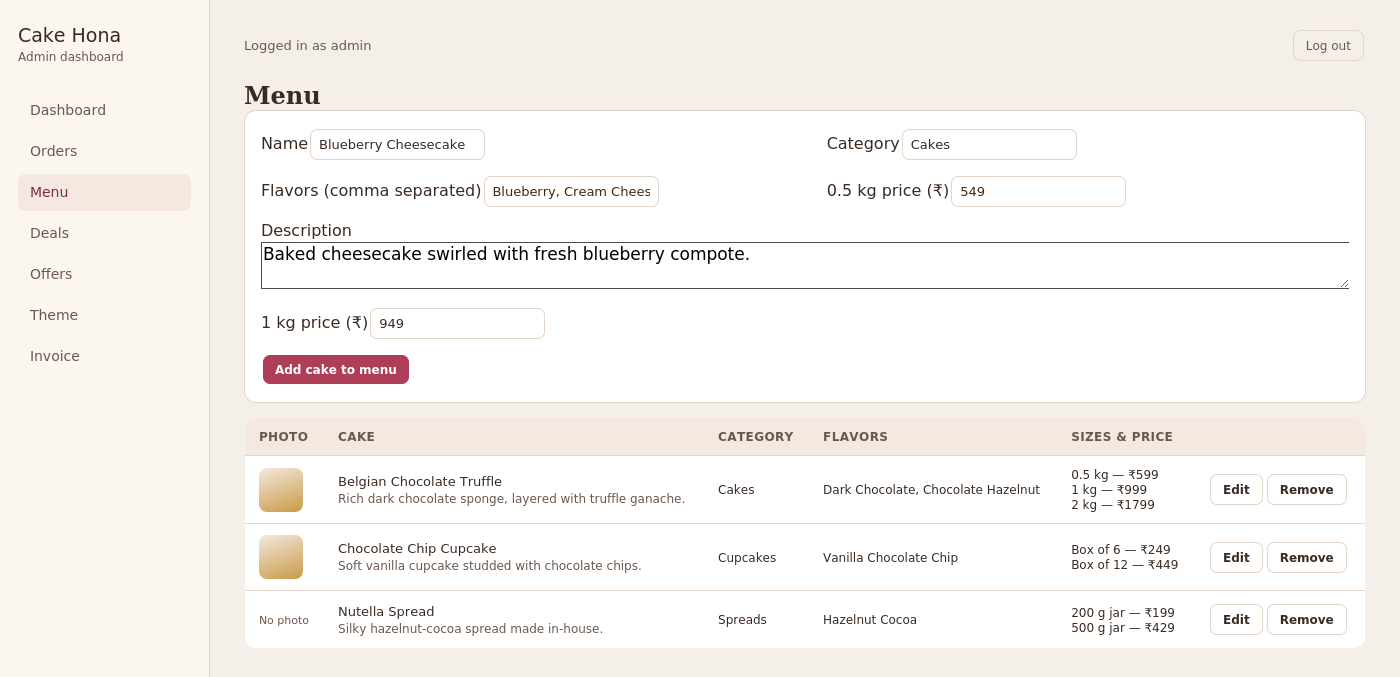The image size is (1400, 677).
Task: Click the SIZES & PRICE column header
Action: click(1122, 437)
